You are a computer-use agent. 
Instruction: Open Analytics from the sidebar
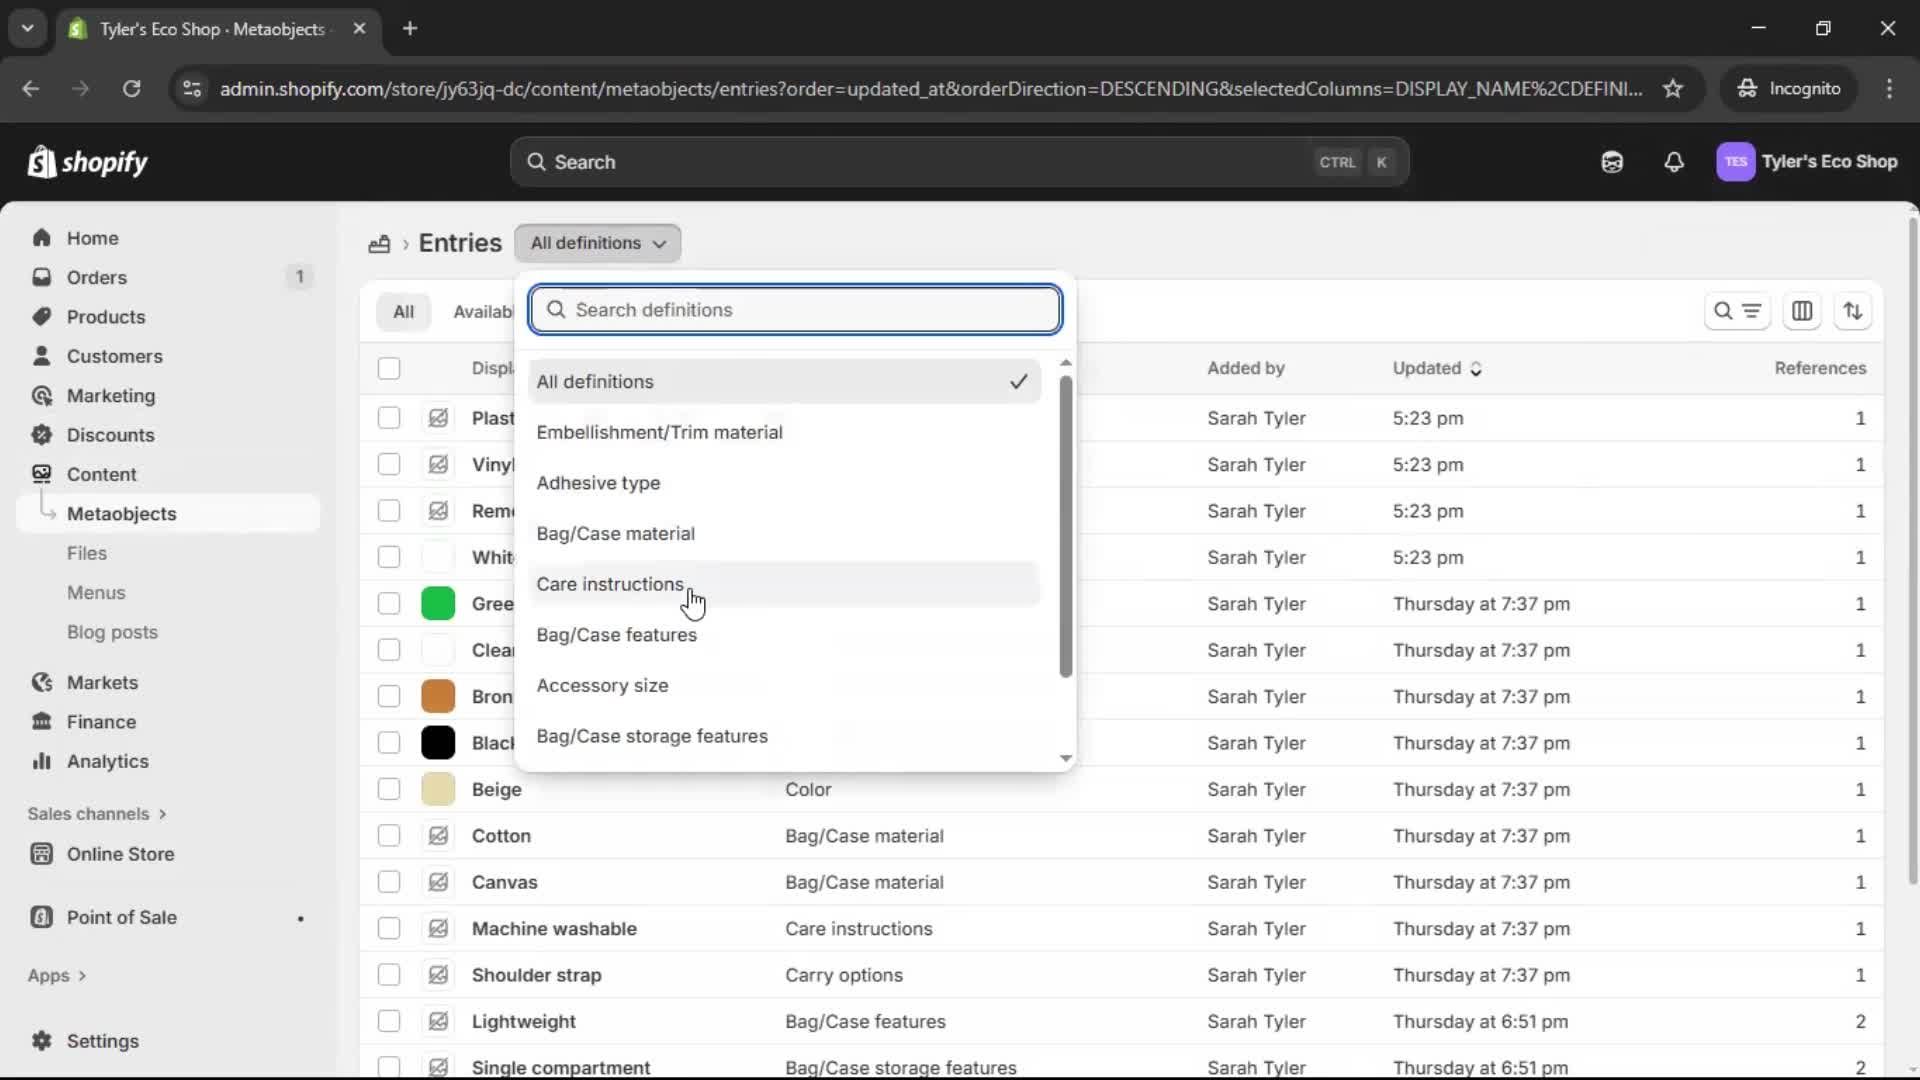pos(107,761)
